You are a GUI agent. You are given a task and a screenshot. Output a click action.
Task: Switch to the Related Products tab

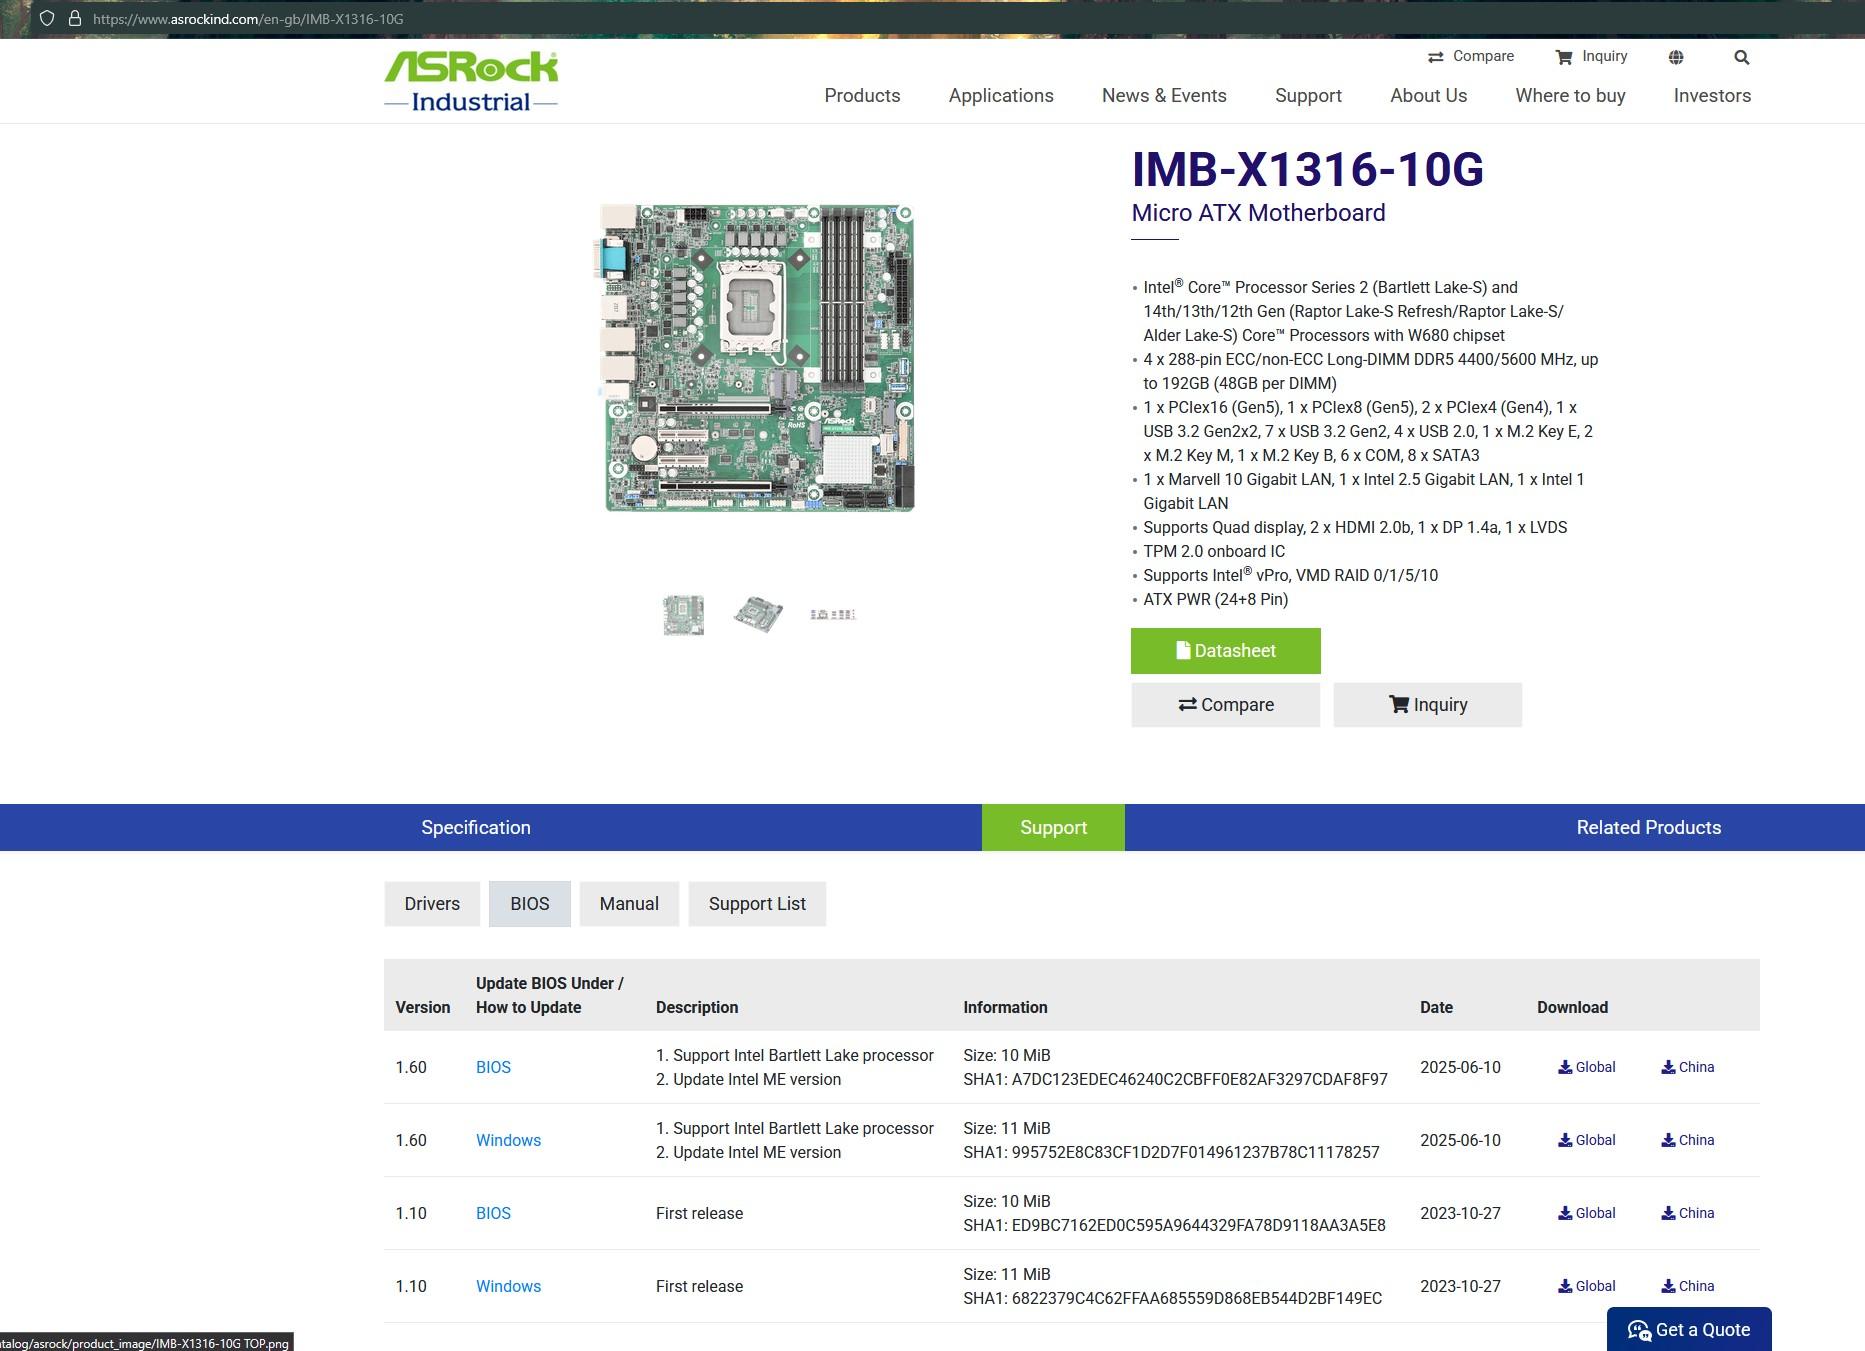coord(1648,828)
